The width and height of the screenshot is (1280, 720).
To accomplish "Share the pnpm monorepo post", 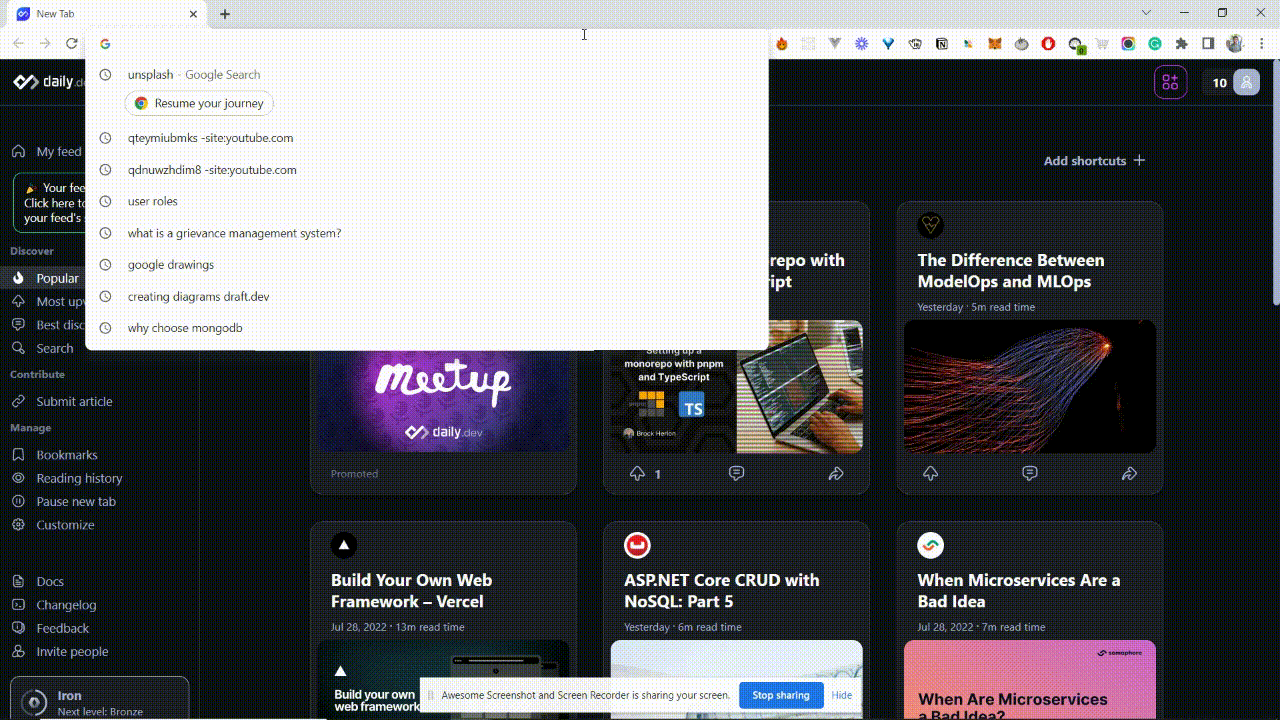I will (836, 474).
